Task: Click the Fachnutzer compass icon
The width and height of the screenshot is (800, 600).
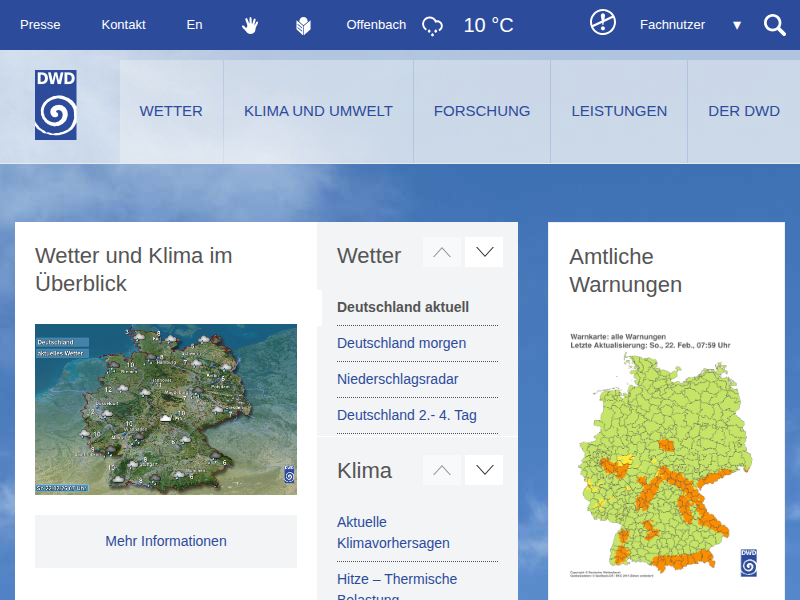Action: (603, 23)
